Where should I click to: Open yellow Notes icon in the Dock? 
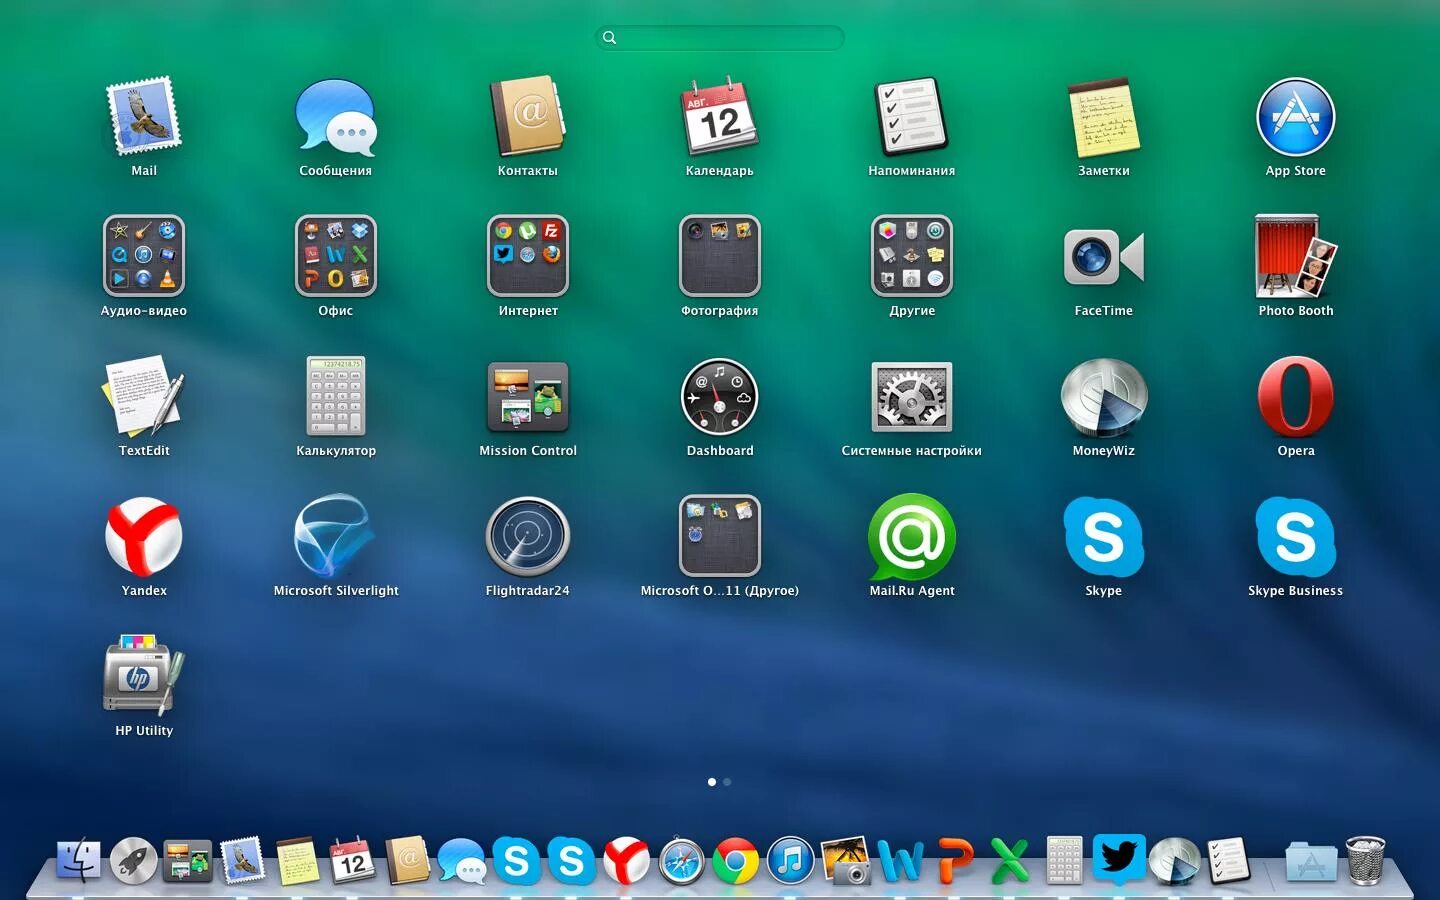pyautogui.click(x=297, y=861)
